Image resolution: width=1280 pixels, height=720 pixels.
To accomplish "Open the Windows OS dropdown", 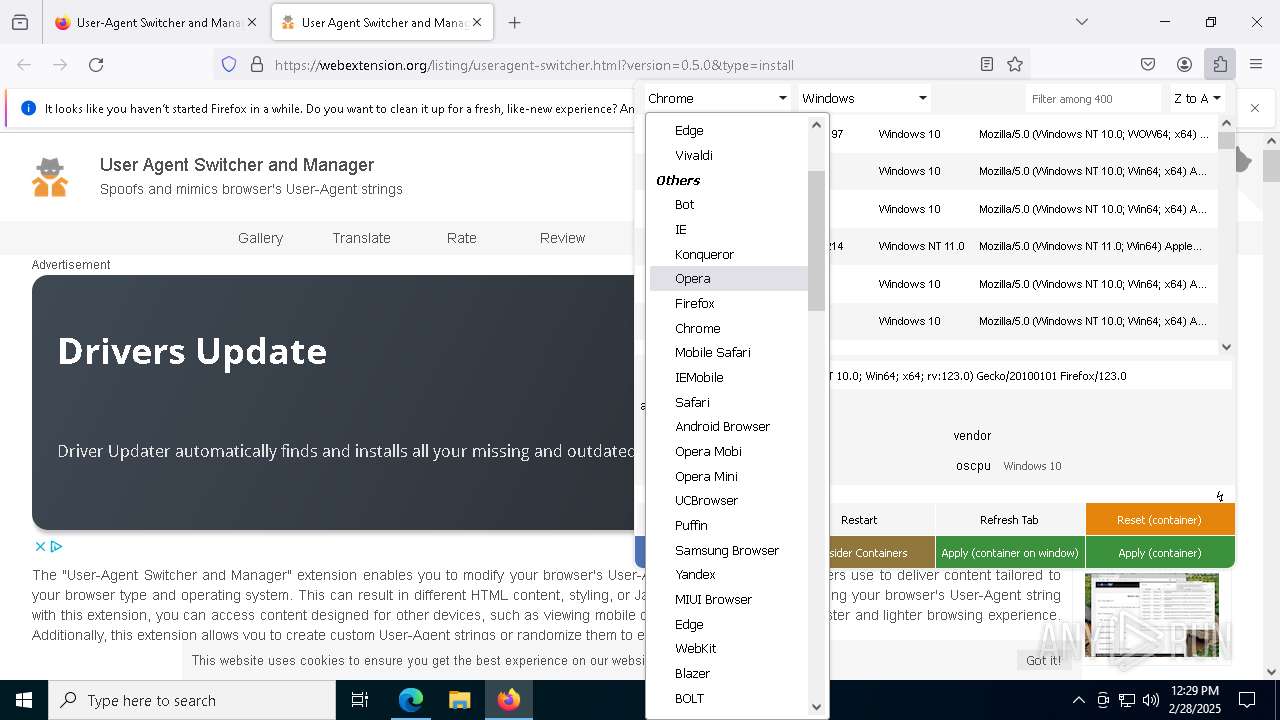I will [x=864, y=98].
